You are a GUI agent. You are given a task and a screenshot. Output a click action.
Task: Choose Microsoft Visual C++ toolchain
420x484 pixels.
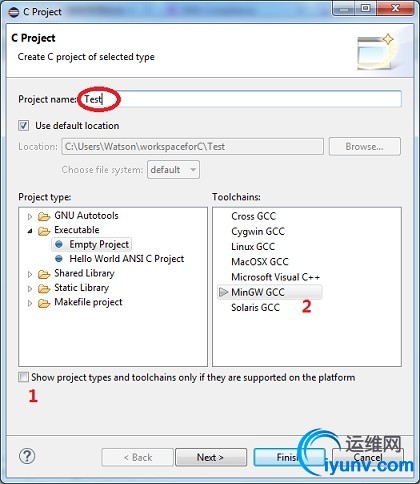[x=276, y=277]
